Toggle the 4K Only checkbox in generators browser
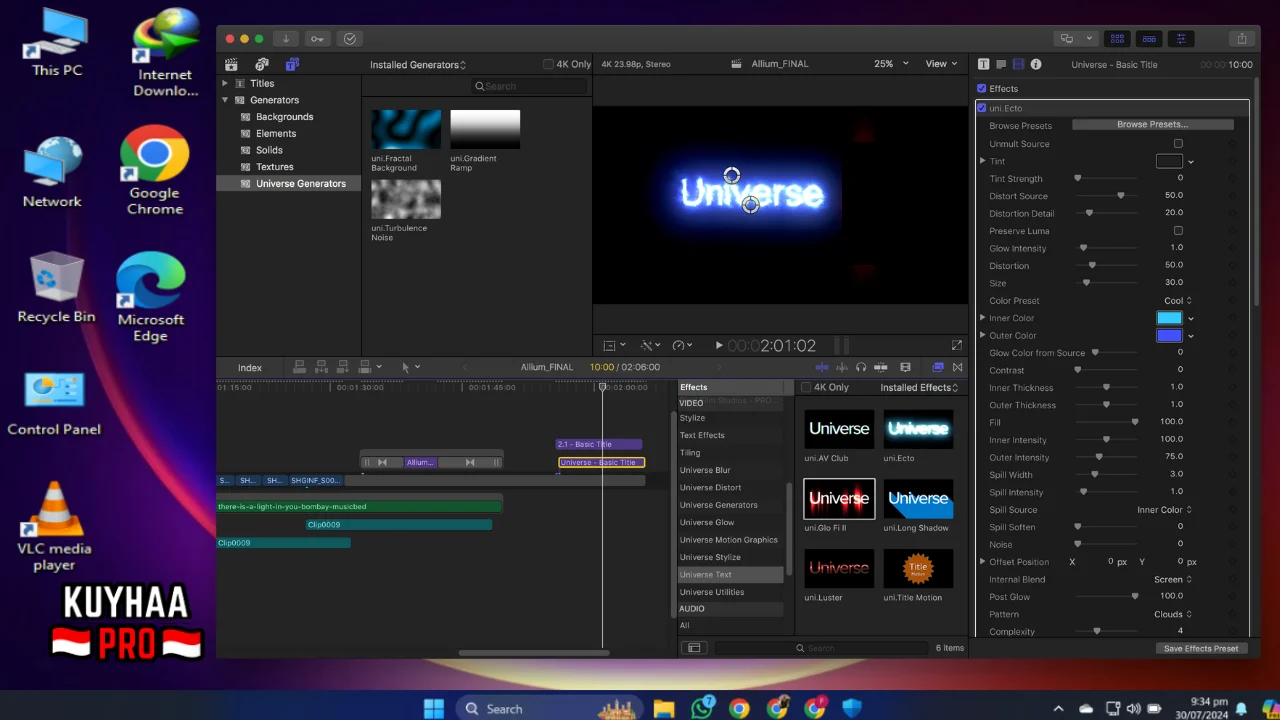The height and width of the screenshot is (720, 1280). [548, 64]
